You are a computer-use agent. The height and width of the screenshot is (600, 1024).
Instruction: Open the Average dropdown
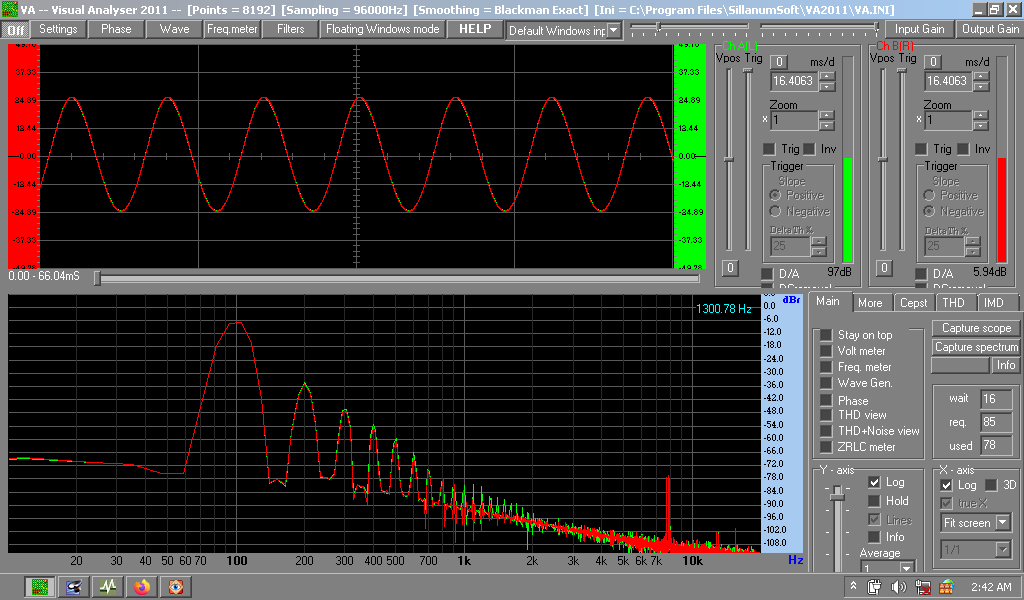[x=907, y=567]
